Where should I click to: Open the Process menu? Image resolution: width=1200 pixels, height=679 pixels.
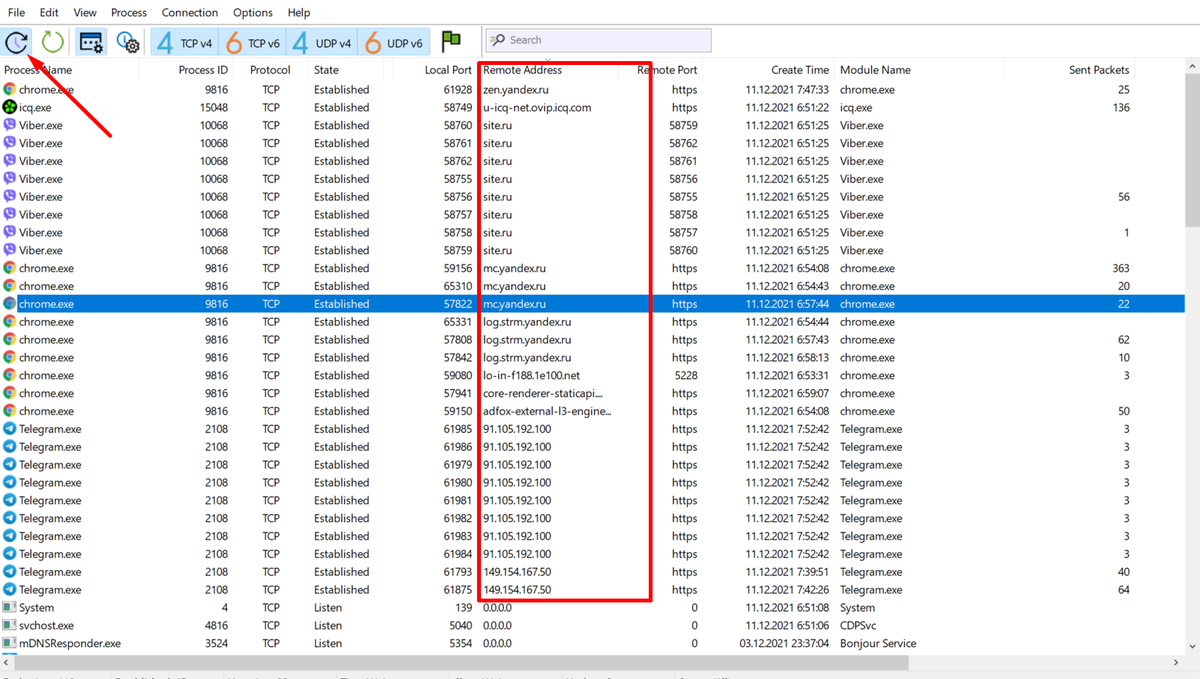click(129, 13)
